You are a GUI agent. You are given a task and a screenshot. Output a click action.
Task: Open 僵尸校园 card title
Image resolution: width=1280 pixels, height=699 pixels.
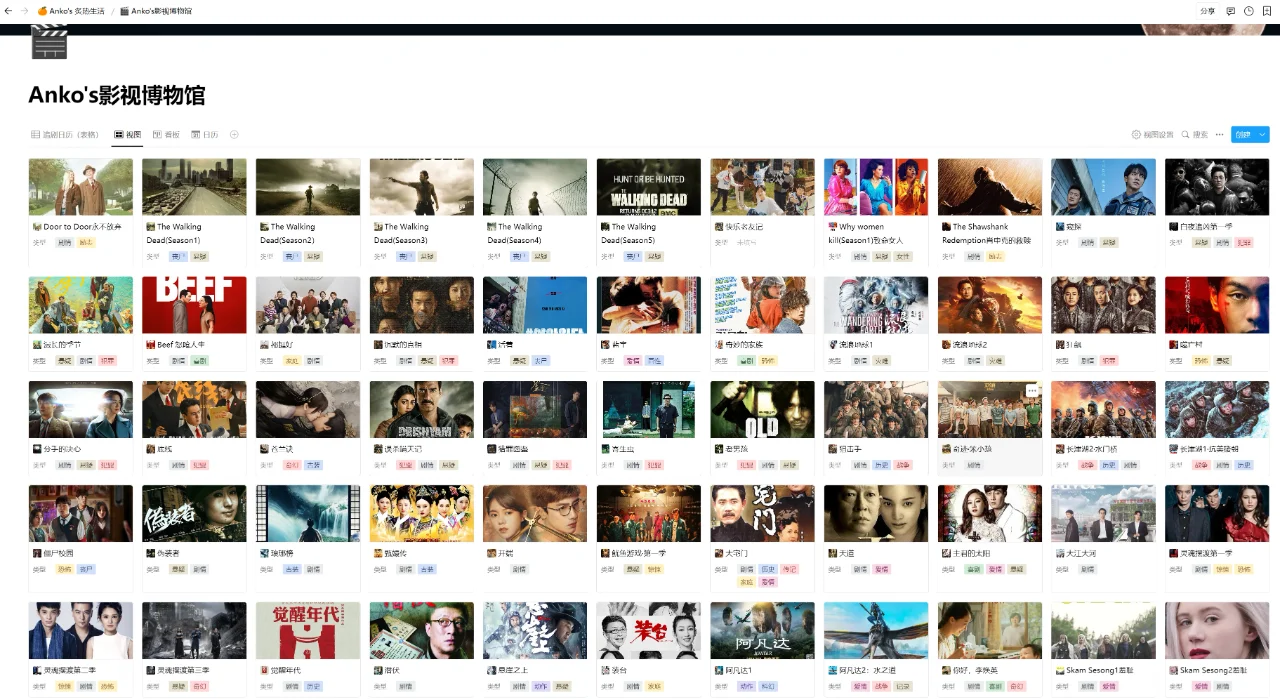tap(58, 553)
